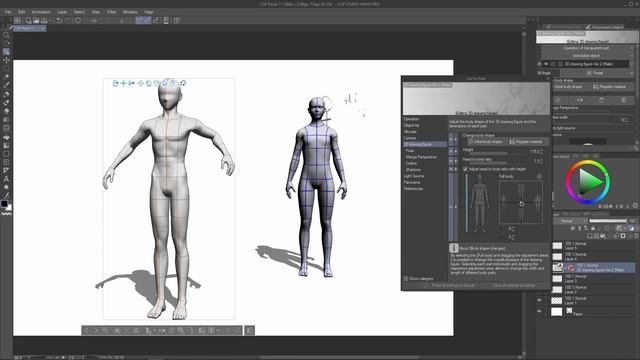Image resolution: width=640 pixels, height=360 pixels.
Task: Click the foreground black color chip in the toolbox
Action: pyautogui.click(x=4, y=203)
